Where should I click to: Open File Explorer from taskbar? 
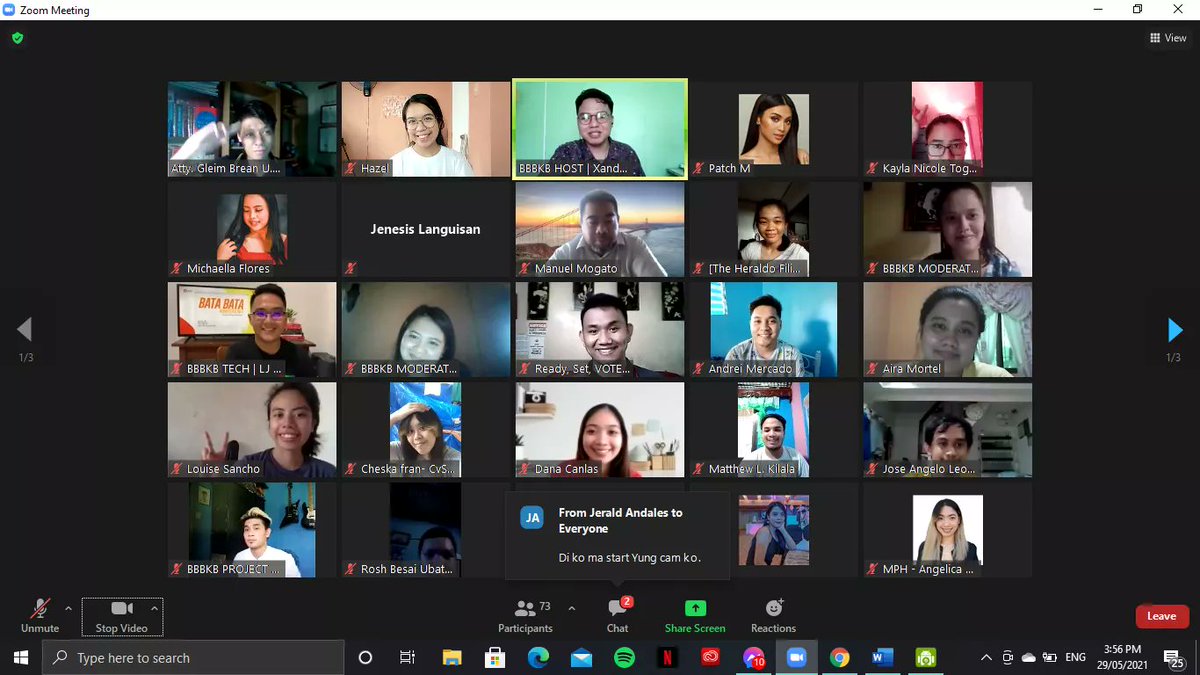pos(452,657)
